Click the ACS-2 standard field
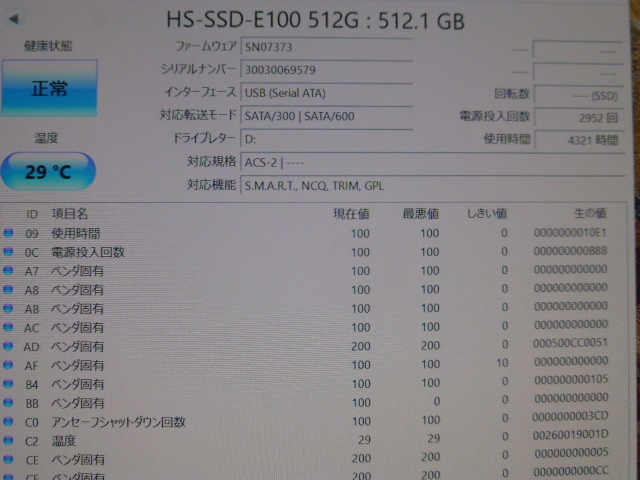 tap(433, 162)
